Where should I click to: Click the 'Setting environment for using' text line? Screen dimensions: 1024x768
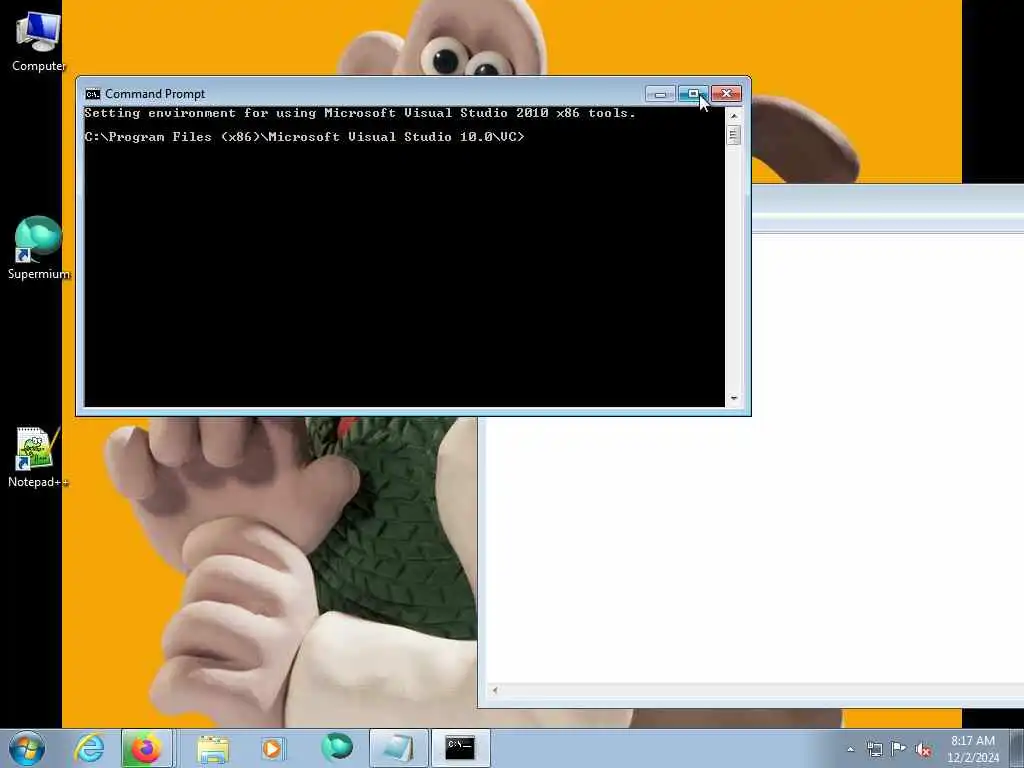coord(360,113)
